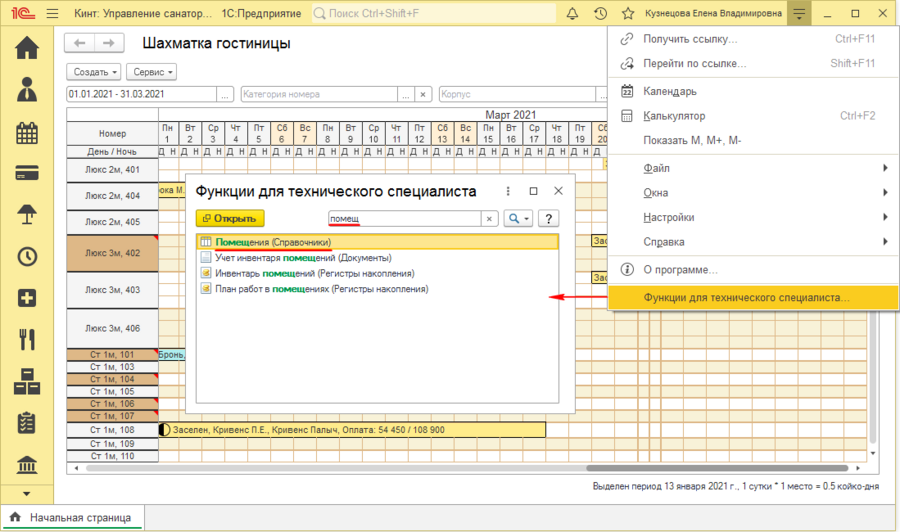The width and height of the screenshot is (900, 532).
Task: Click the service menu icon next to user name
Action: pyautogui.click(x=799, y=13)
